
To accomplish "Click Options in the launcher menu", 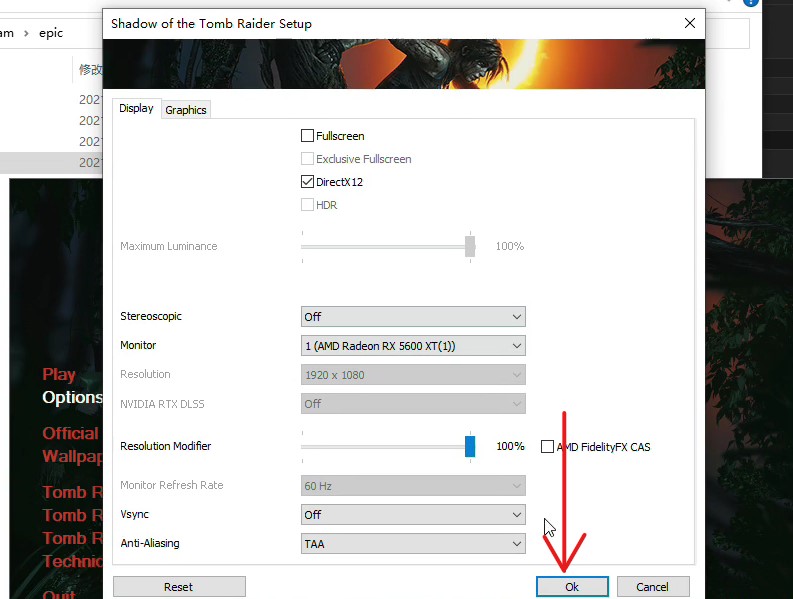I will point(72,398).
